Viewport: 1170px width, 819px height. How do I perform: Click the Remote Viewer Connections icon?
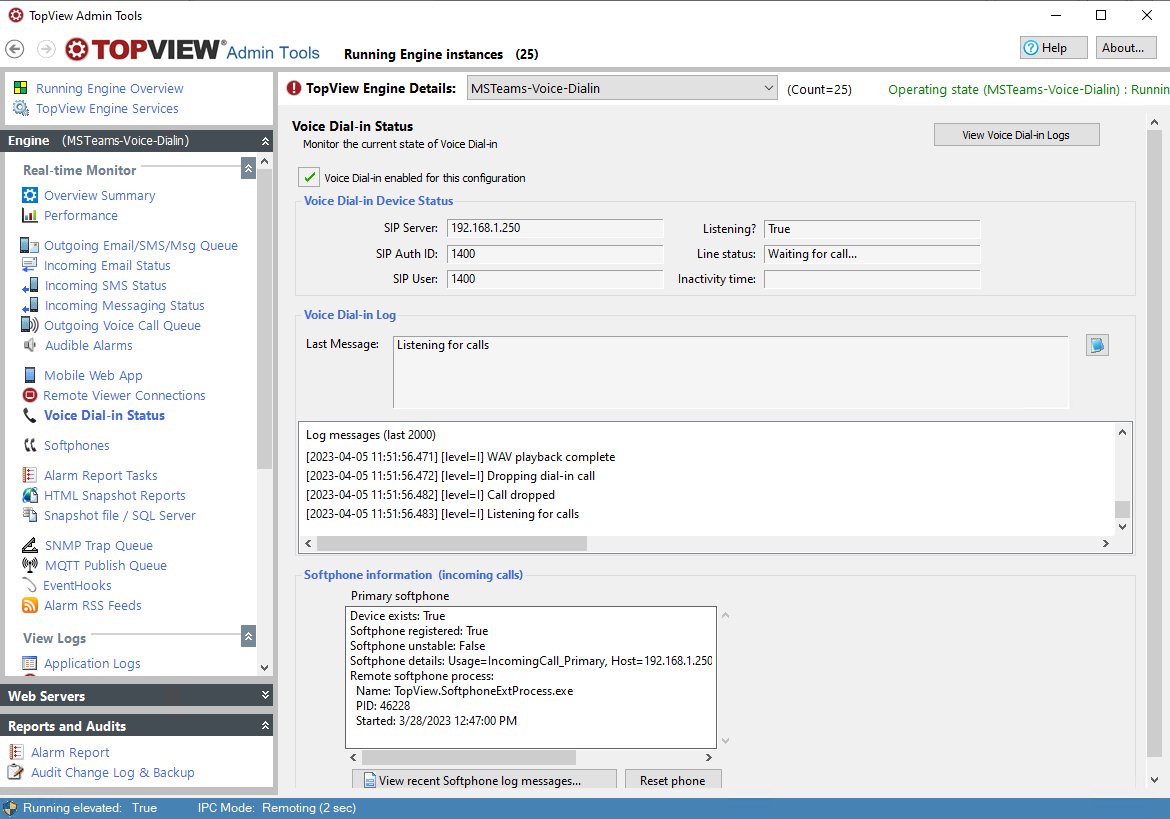[x=30, y=395]
